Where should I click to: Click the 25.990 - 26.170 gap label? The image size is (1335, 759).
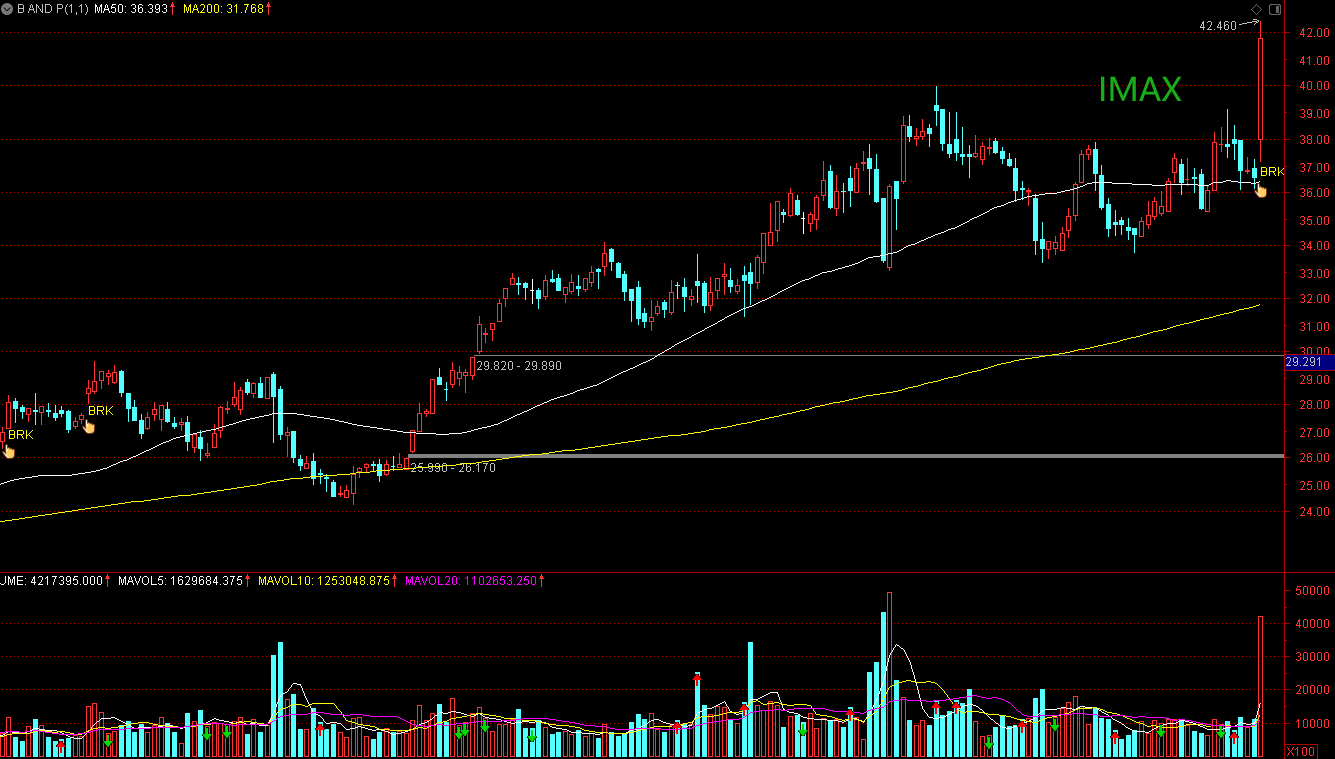click(x=452, y=467)
